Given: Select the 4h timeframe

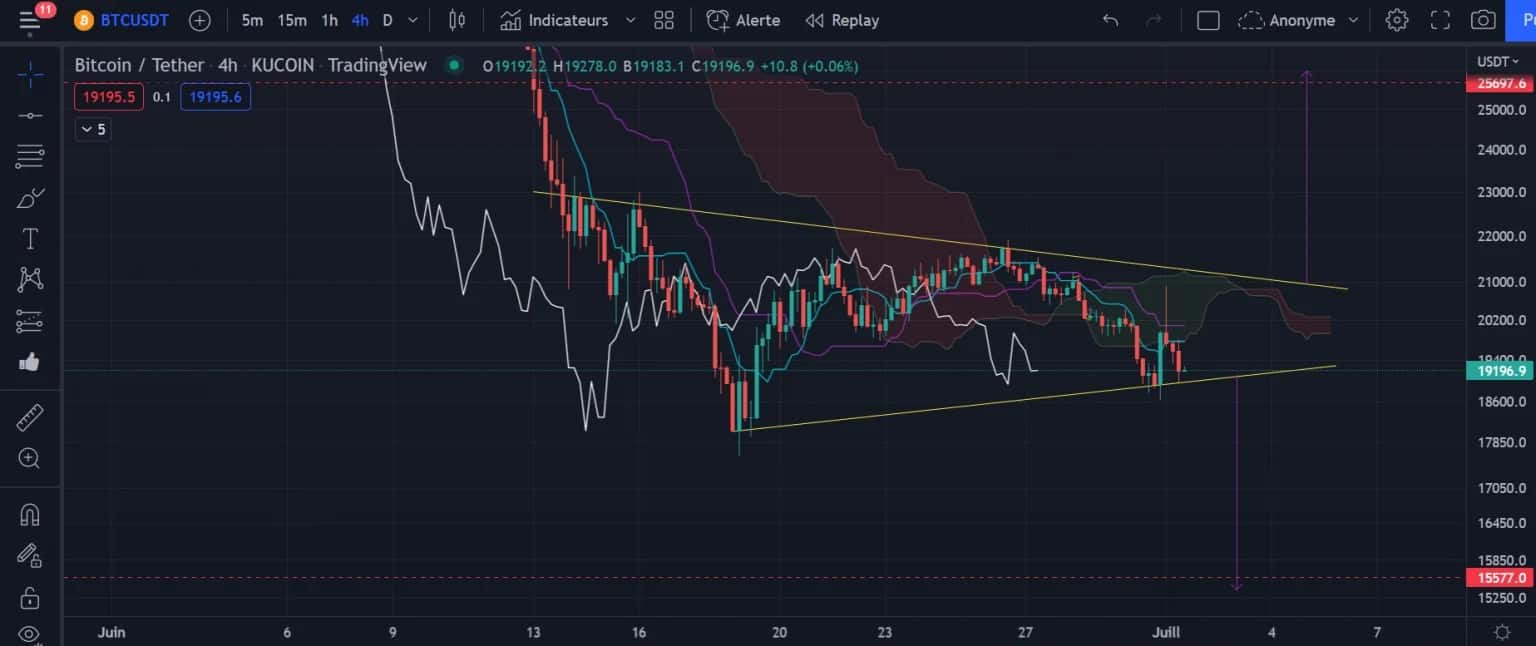Looking at the screenshot, I should tap(360, 20).
